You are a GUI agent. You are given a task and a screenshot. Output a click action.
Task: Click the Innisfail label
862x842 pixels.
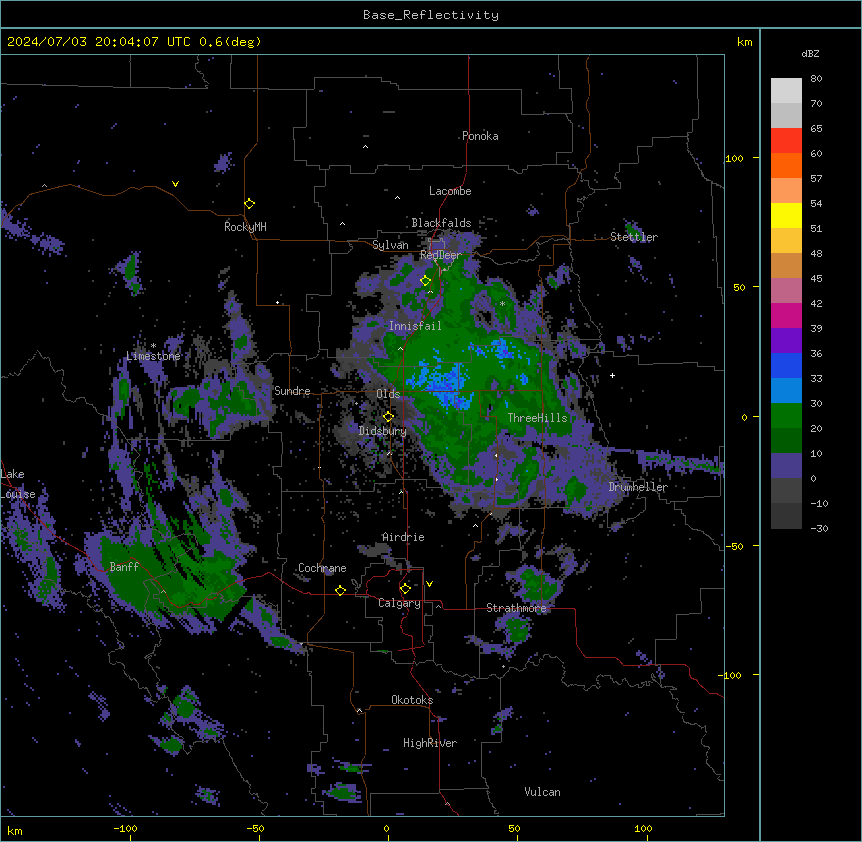click(x=415, y=326)
